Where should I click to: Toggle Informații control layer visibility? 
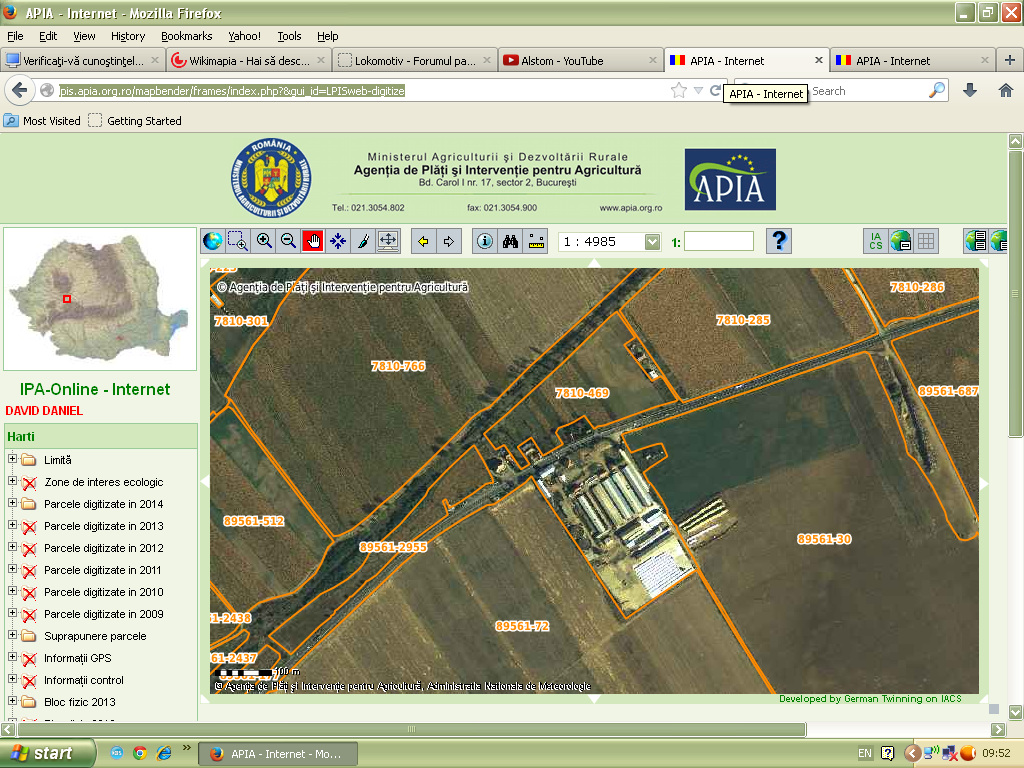29,680
